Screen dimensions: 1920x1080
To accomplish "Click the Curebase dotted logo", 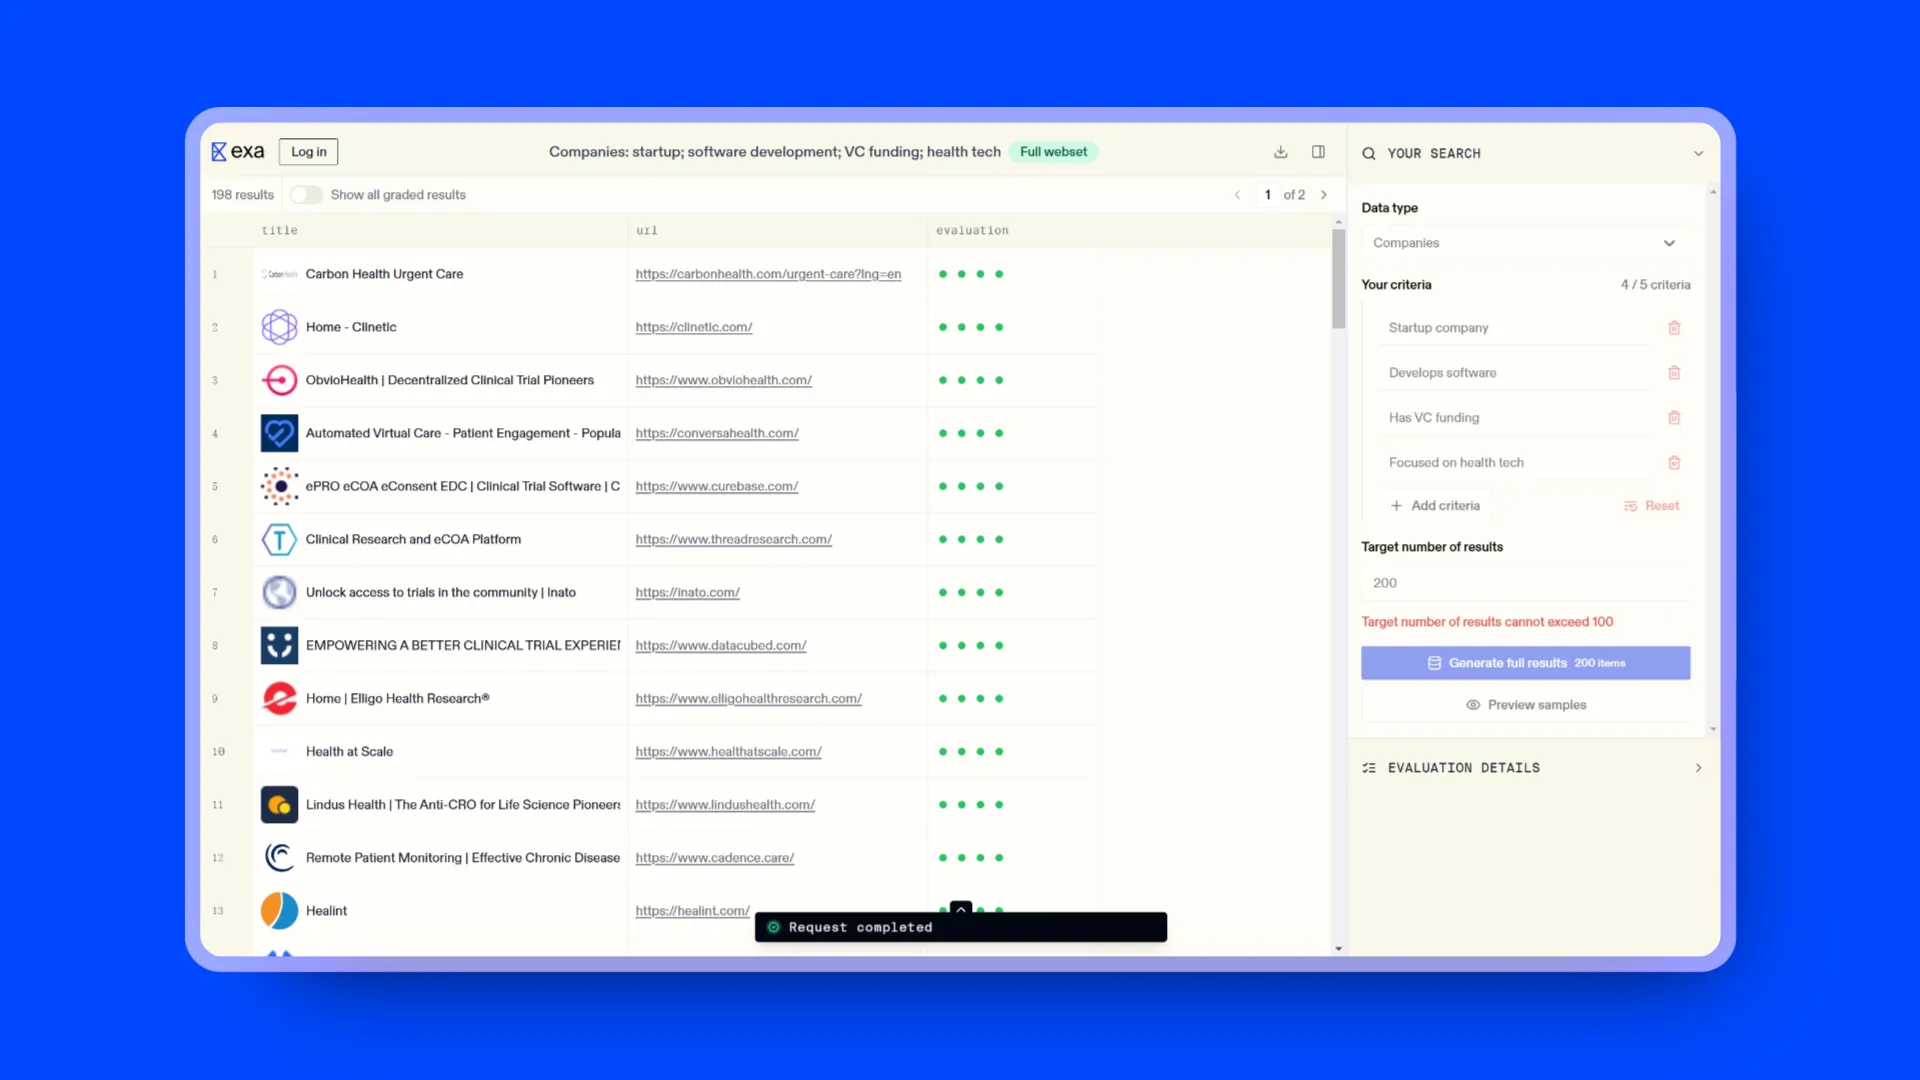I will coord(279,486).
